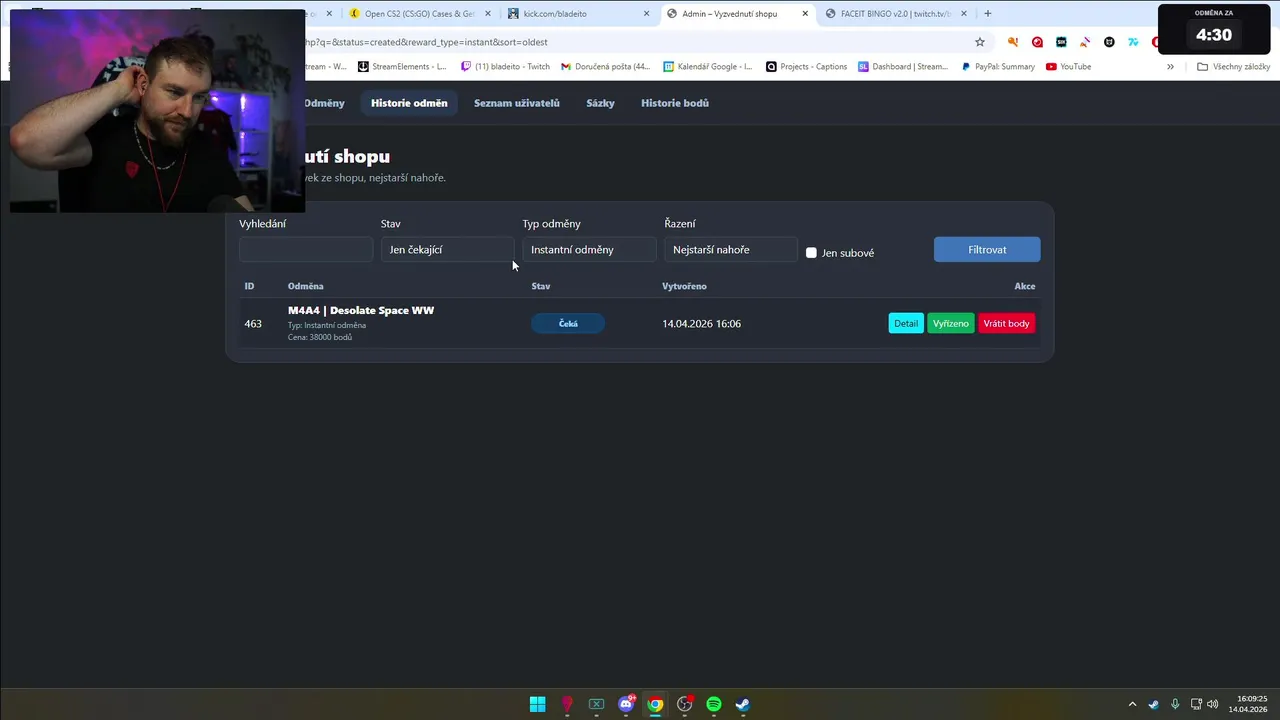1280x720 pixels.
Task: Open the Doručená pošta Gmail bookmark
Action: pos(605,67)
